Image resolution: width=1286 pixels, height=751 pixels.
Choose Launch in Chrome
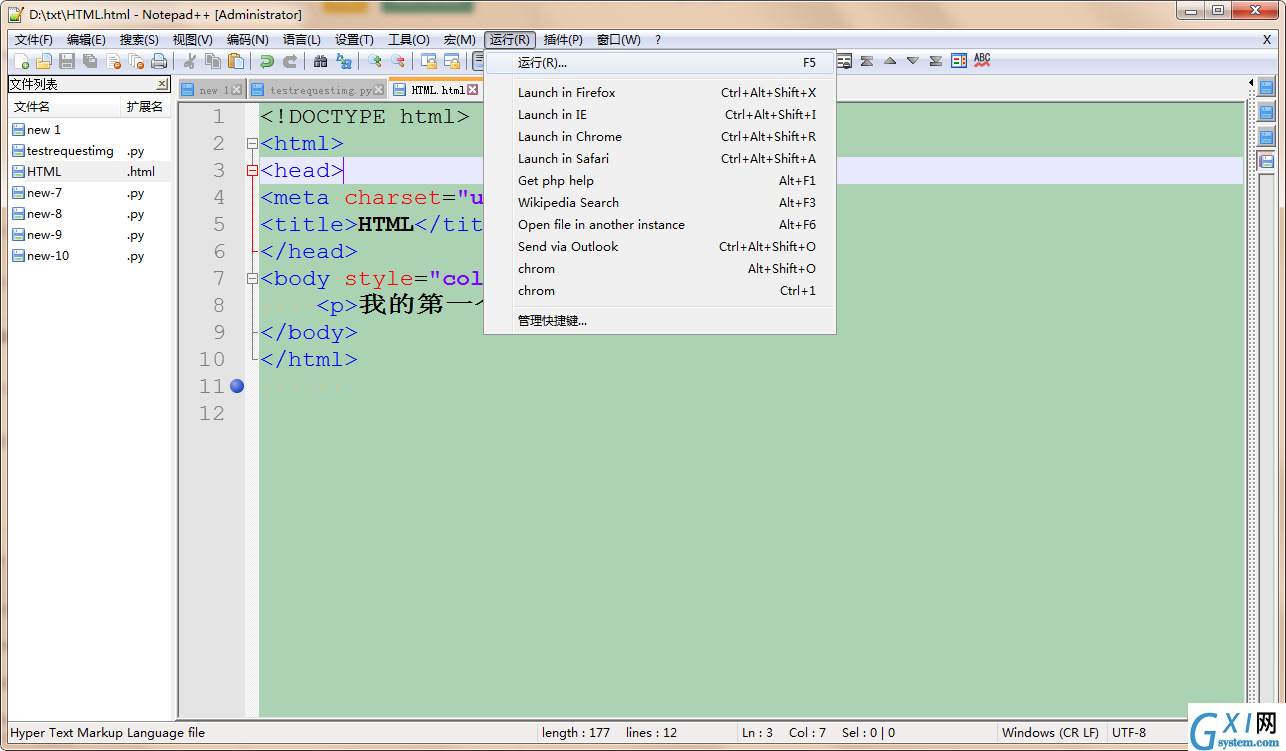tap(660, 137)
